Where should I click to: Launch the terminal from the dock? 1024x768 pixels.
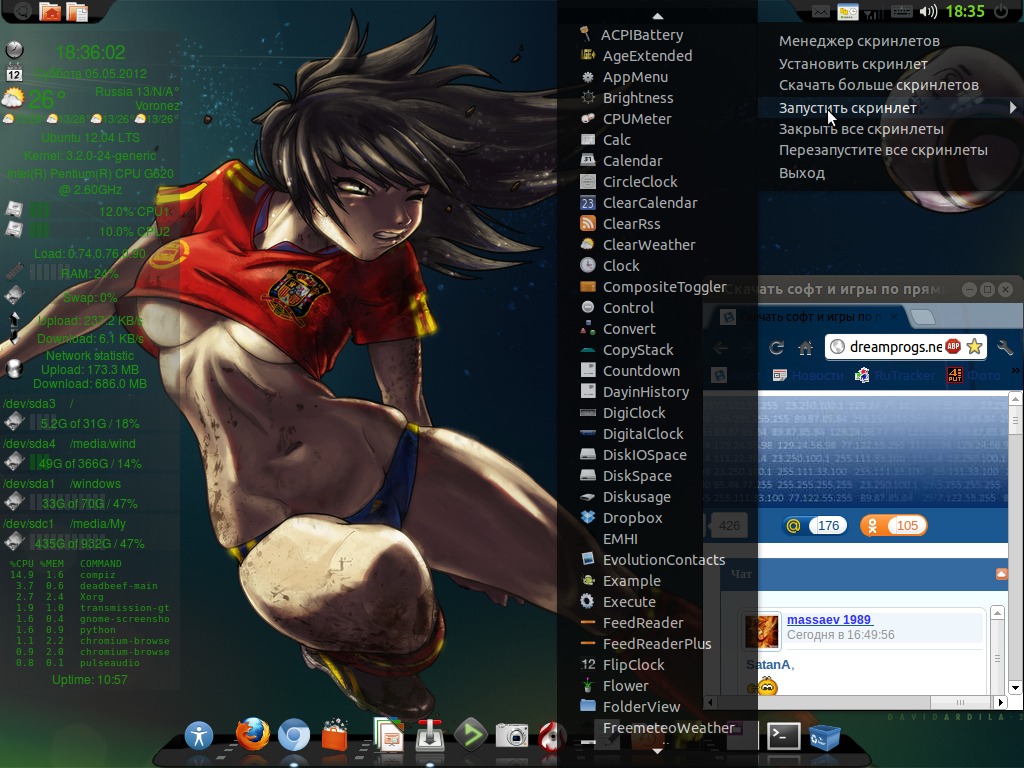[783, 735]
